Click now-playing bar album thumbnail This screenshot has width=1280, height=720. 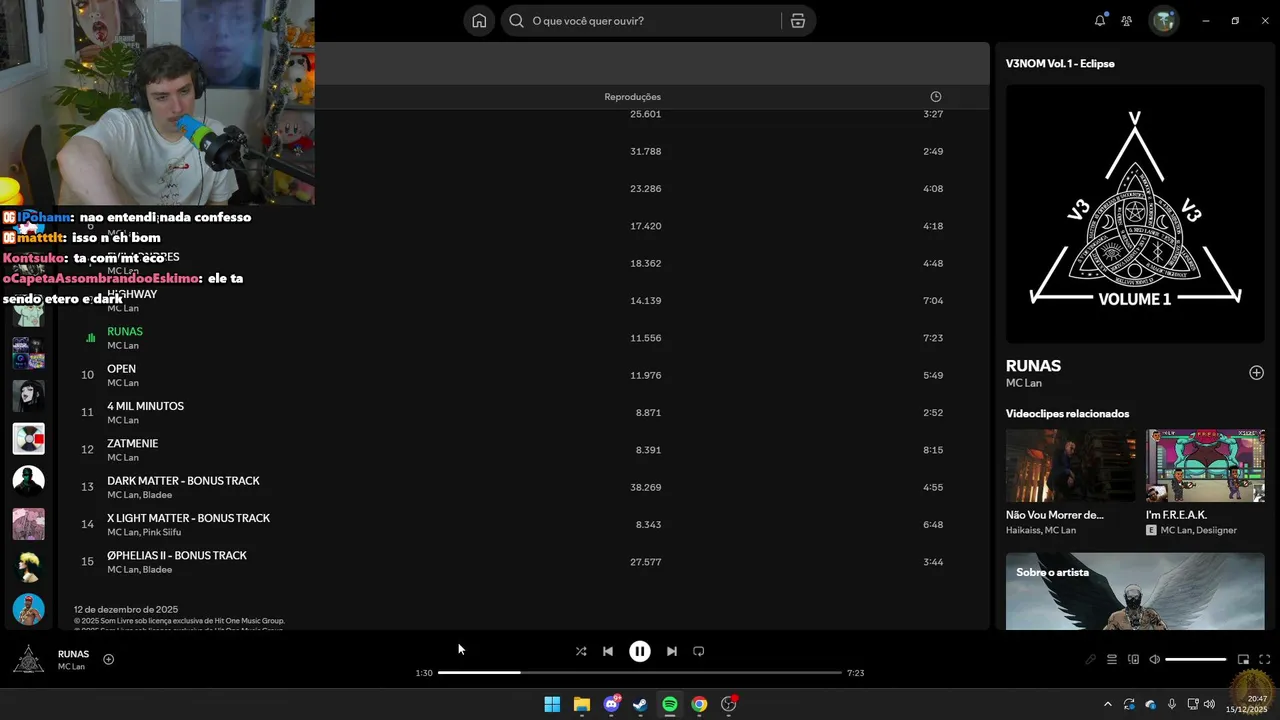pos(28,659)
